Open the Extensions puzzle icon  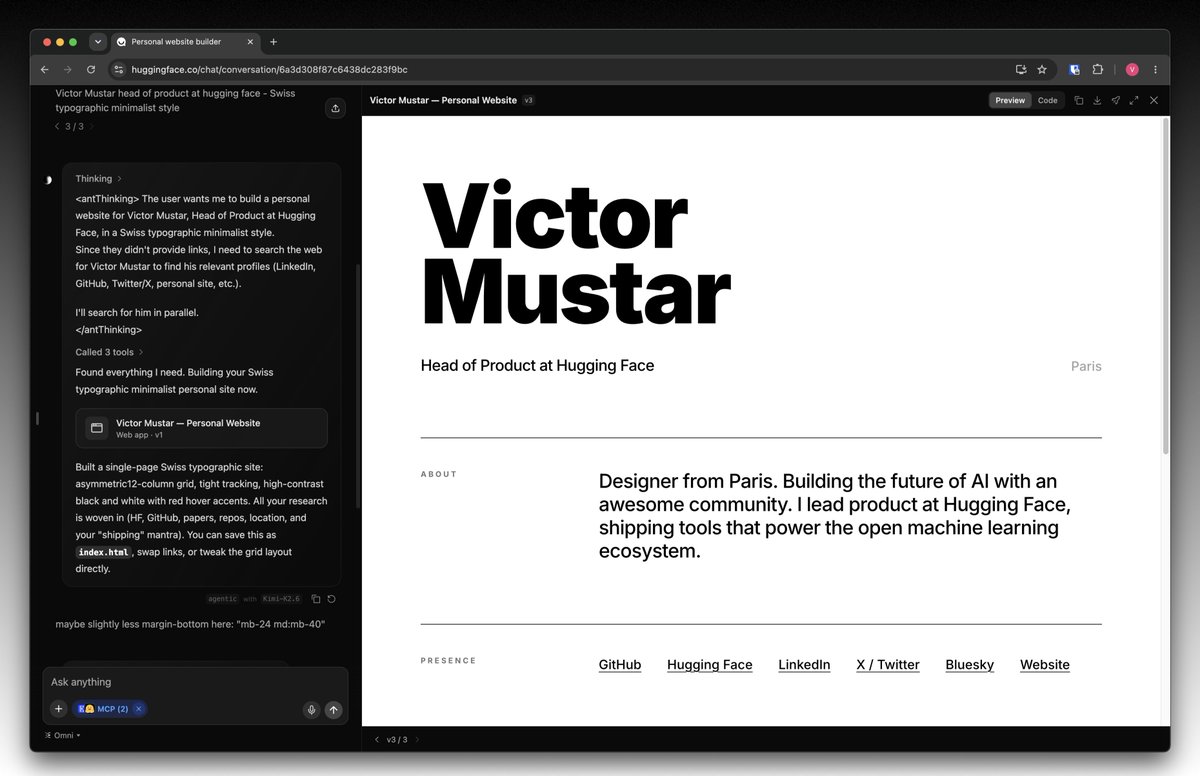pos(1098,70)
